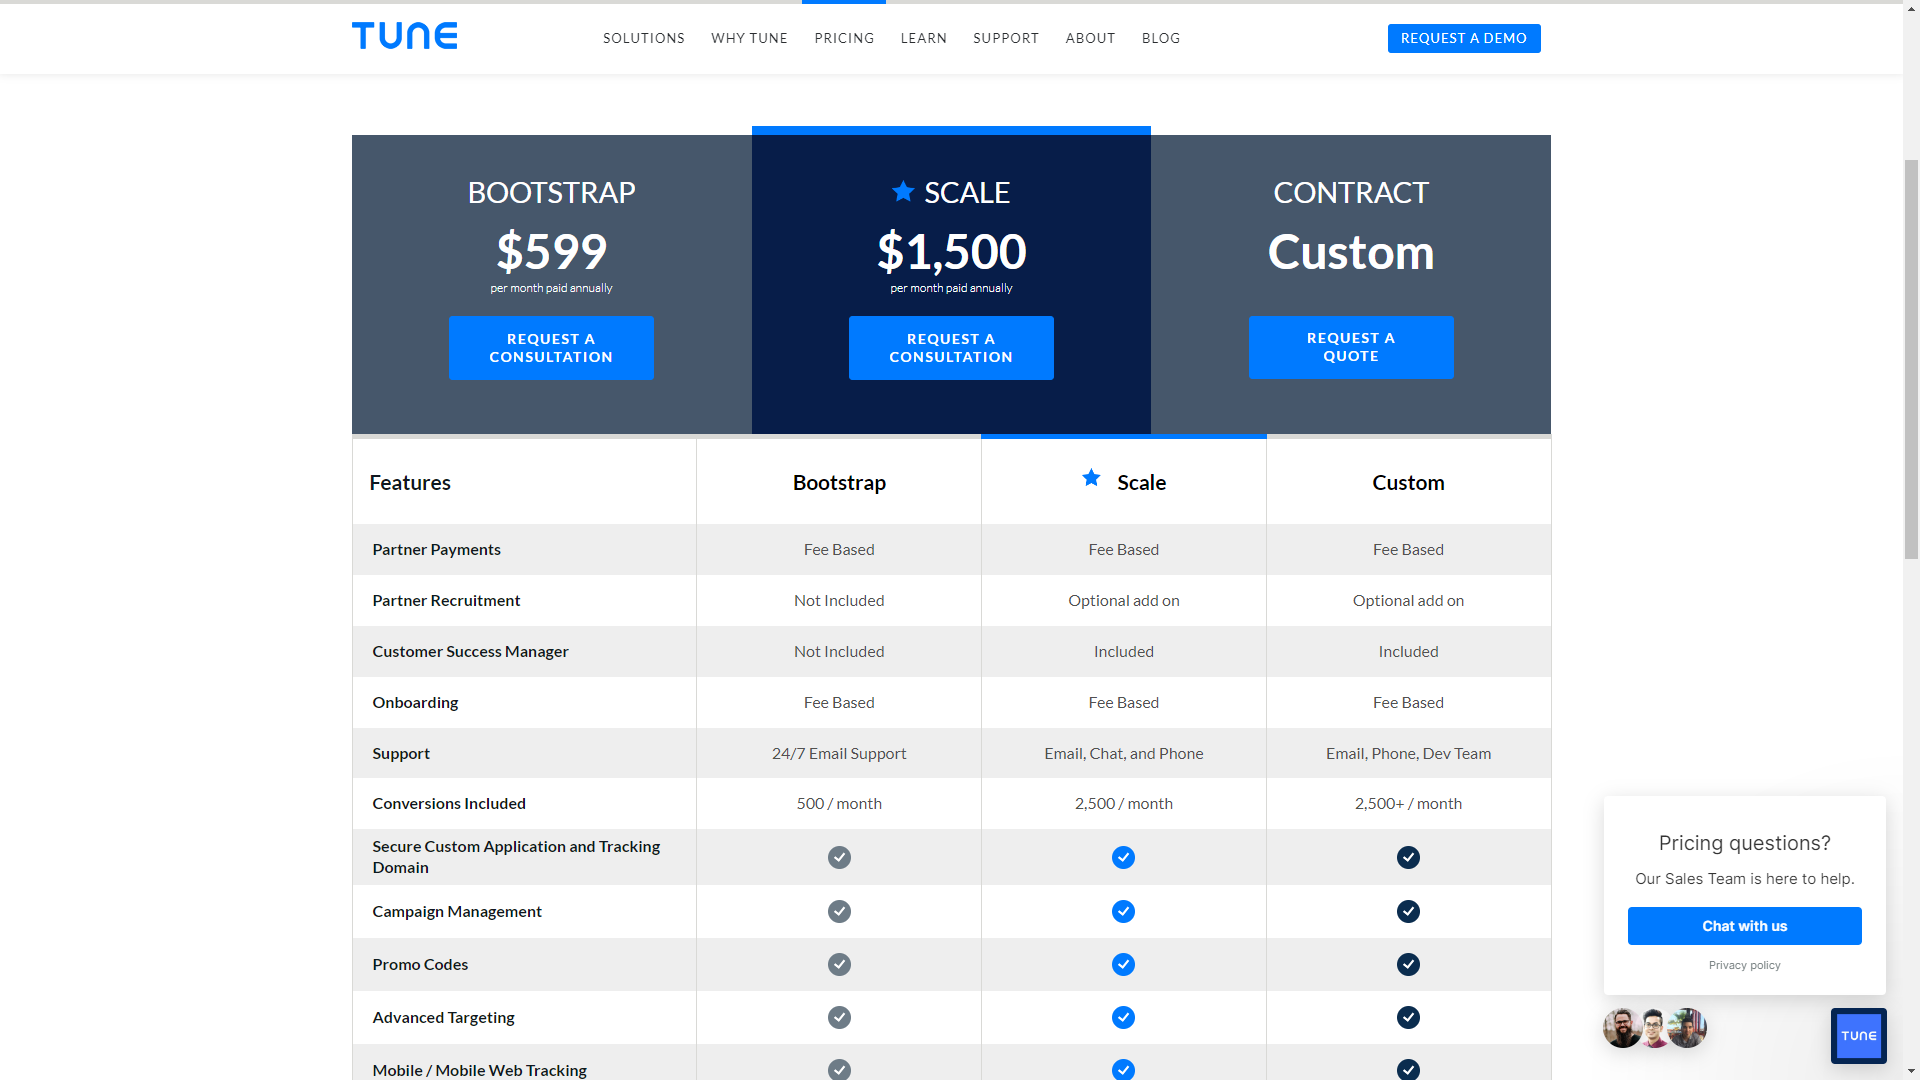This screenshot has width=1920, height=1080.
Task: Click the '500 / month' conversions cell
Action: click(839, 803)
